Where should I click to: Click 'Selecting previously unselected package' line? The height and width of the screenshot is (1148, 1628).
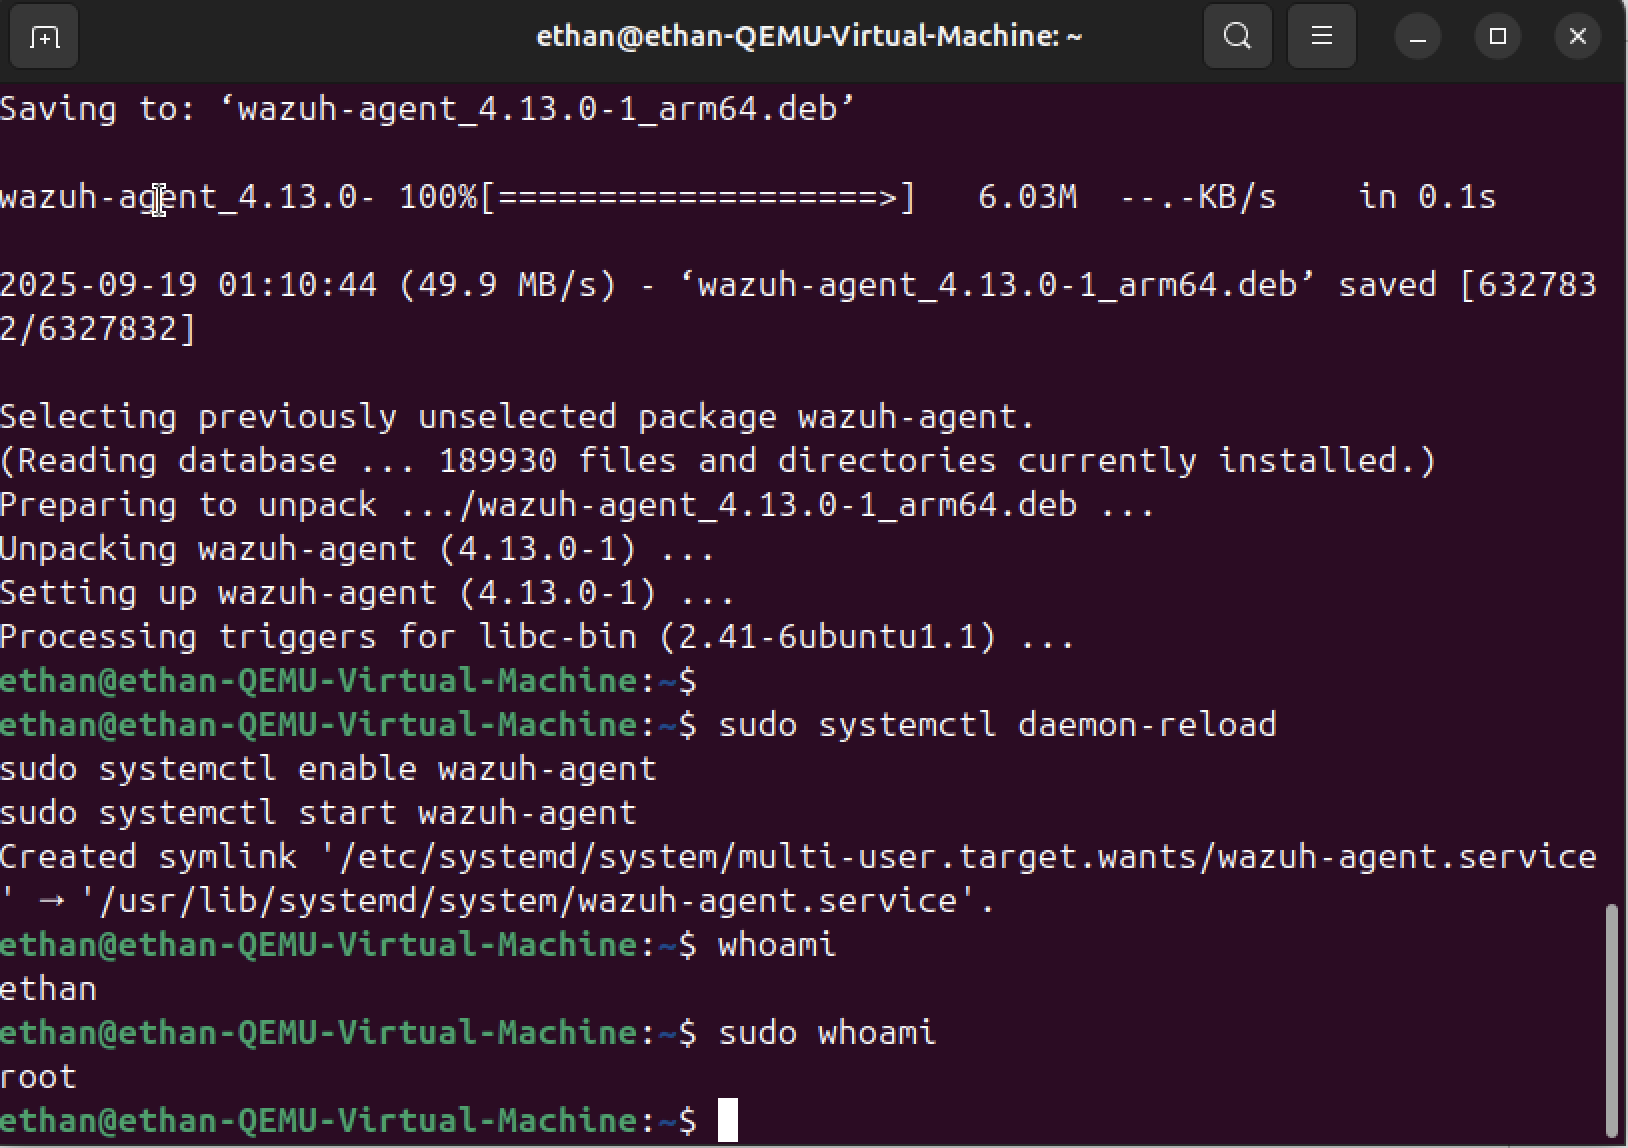(517, 416)
